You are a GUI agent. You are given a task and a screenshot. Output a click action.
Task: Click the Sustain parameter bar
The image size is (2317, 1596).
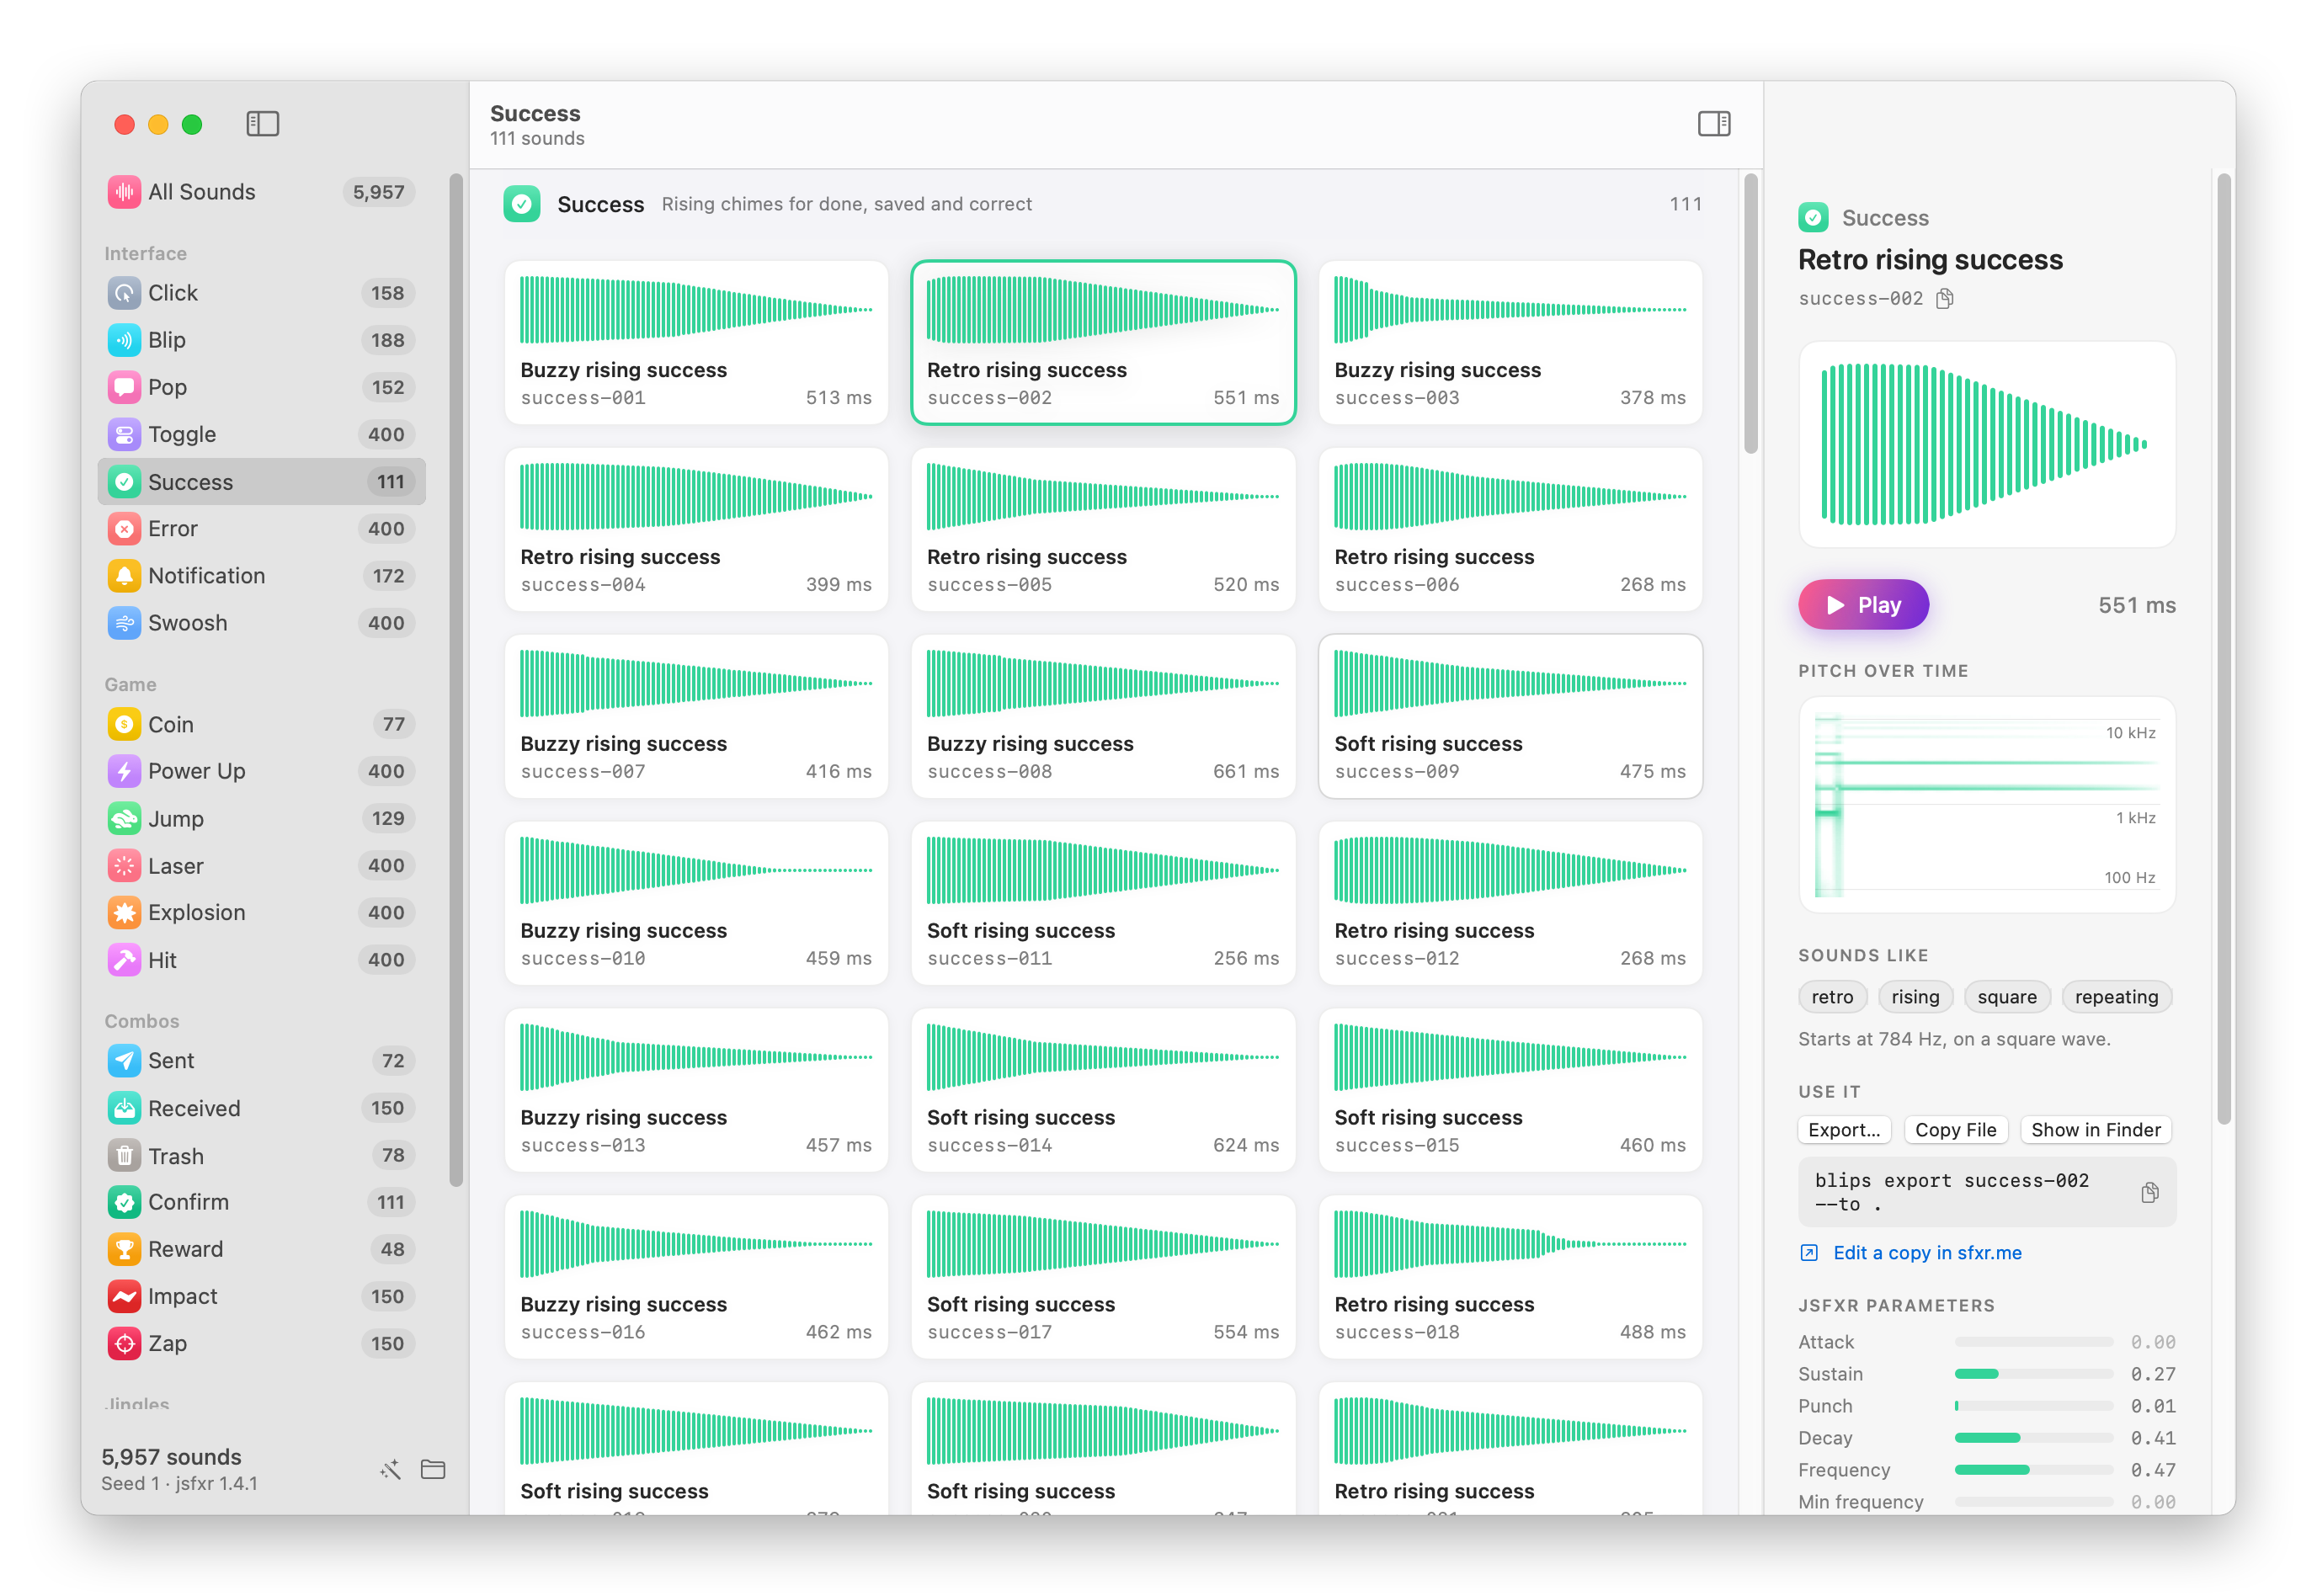tap(2033, 1374)
